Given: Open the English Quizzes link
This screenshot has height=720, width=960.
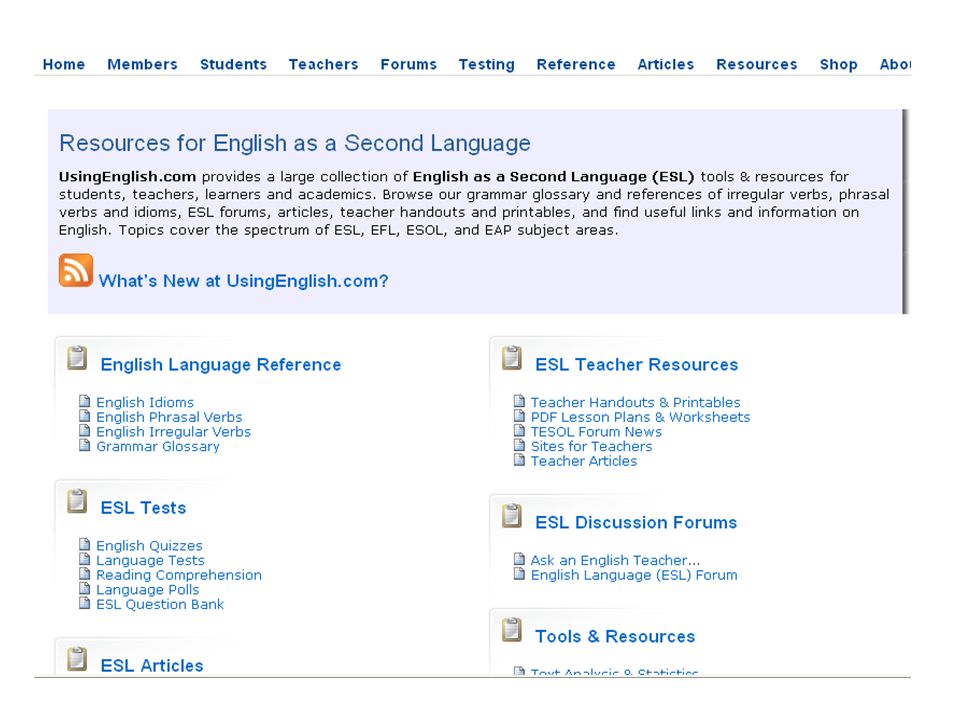Looking at the screenshot, I should point(149,546).
